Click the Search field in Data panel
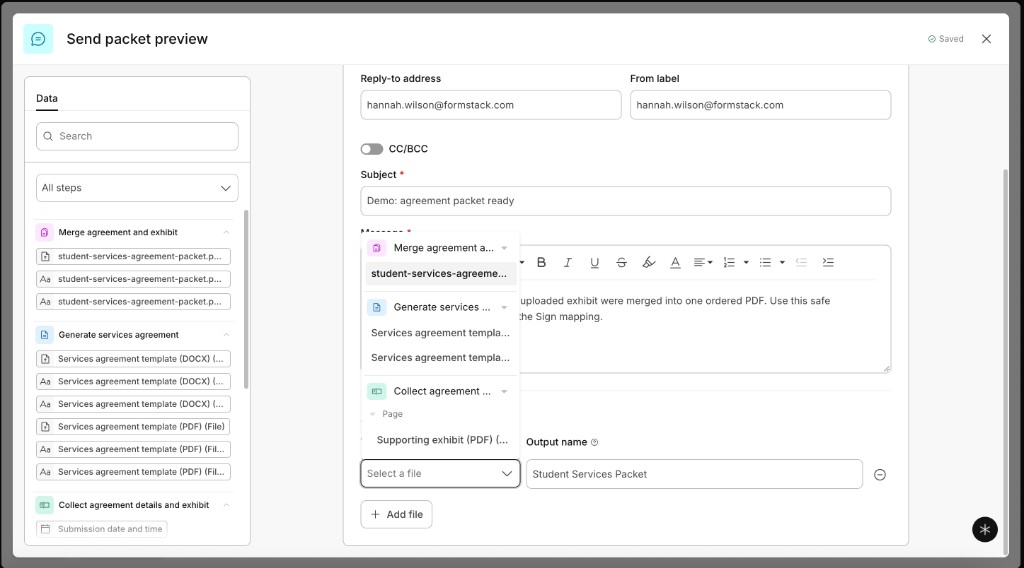The image size is (1024, 568). click(x=137, y=136)
